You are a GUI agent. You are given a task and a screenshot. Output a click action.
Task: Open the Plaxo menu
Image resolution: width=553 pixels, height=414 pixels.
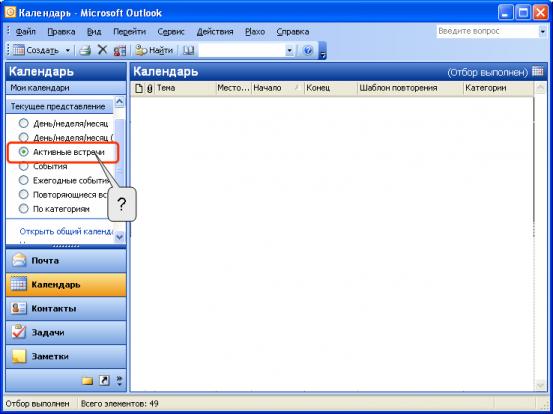click(x=255, y=32)
